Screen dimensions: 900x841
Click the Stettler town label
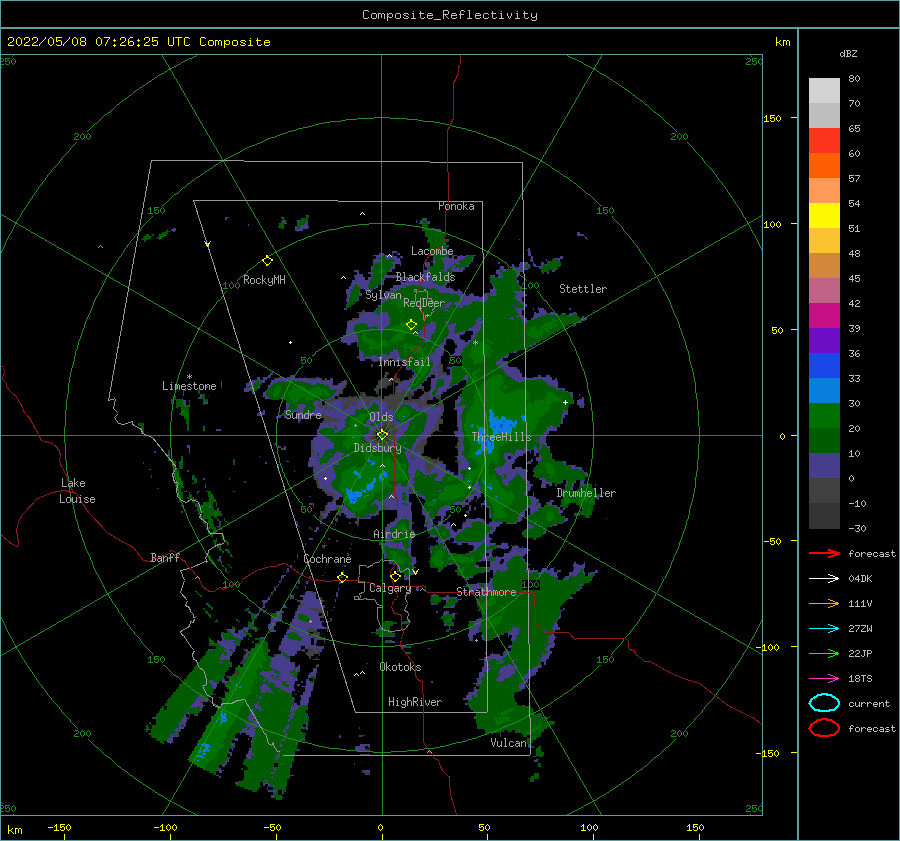pyautogui.click(x=583, y=289)
